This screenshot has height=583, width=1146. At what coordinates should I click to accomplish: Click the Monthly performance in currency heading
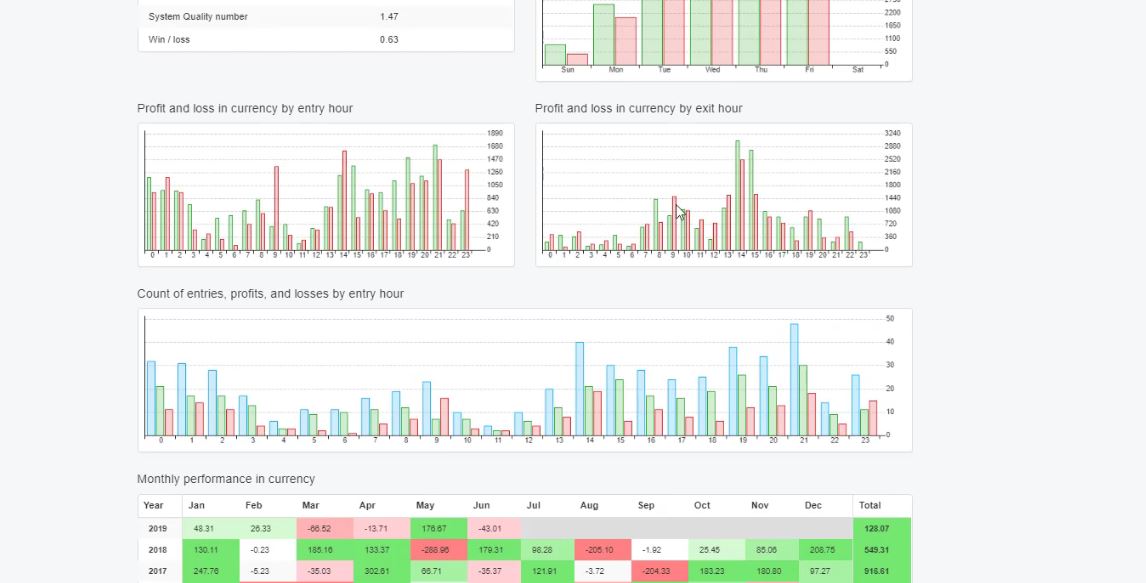coord(226,479)
